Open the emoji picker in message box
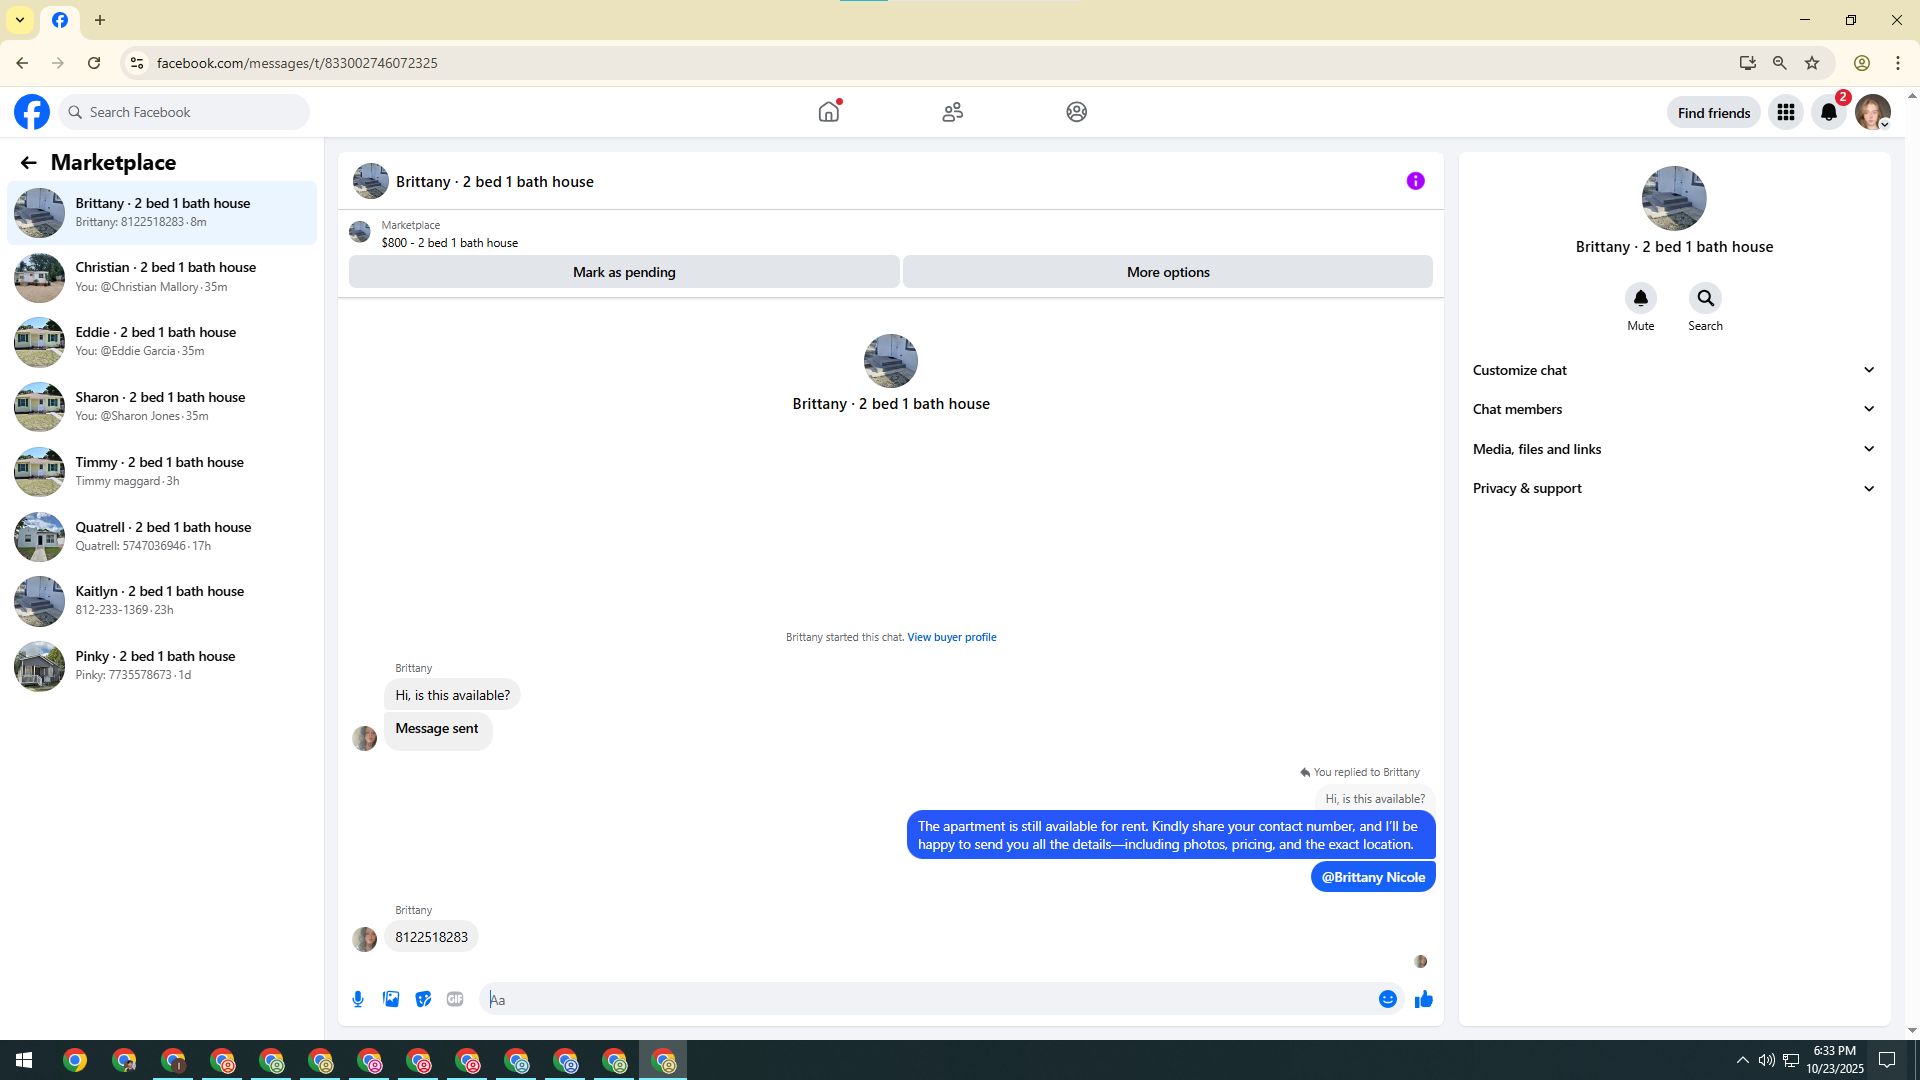Viewport: 1920px width, 1080px height. pos(1387,999)
